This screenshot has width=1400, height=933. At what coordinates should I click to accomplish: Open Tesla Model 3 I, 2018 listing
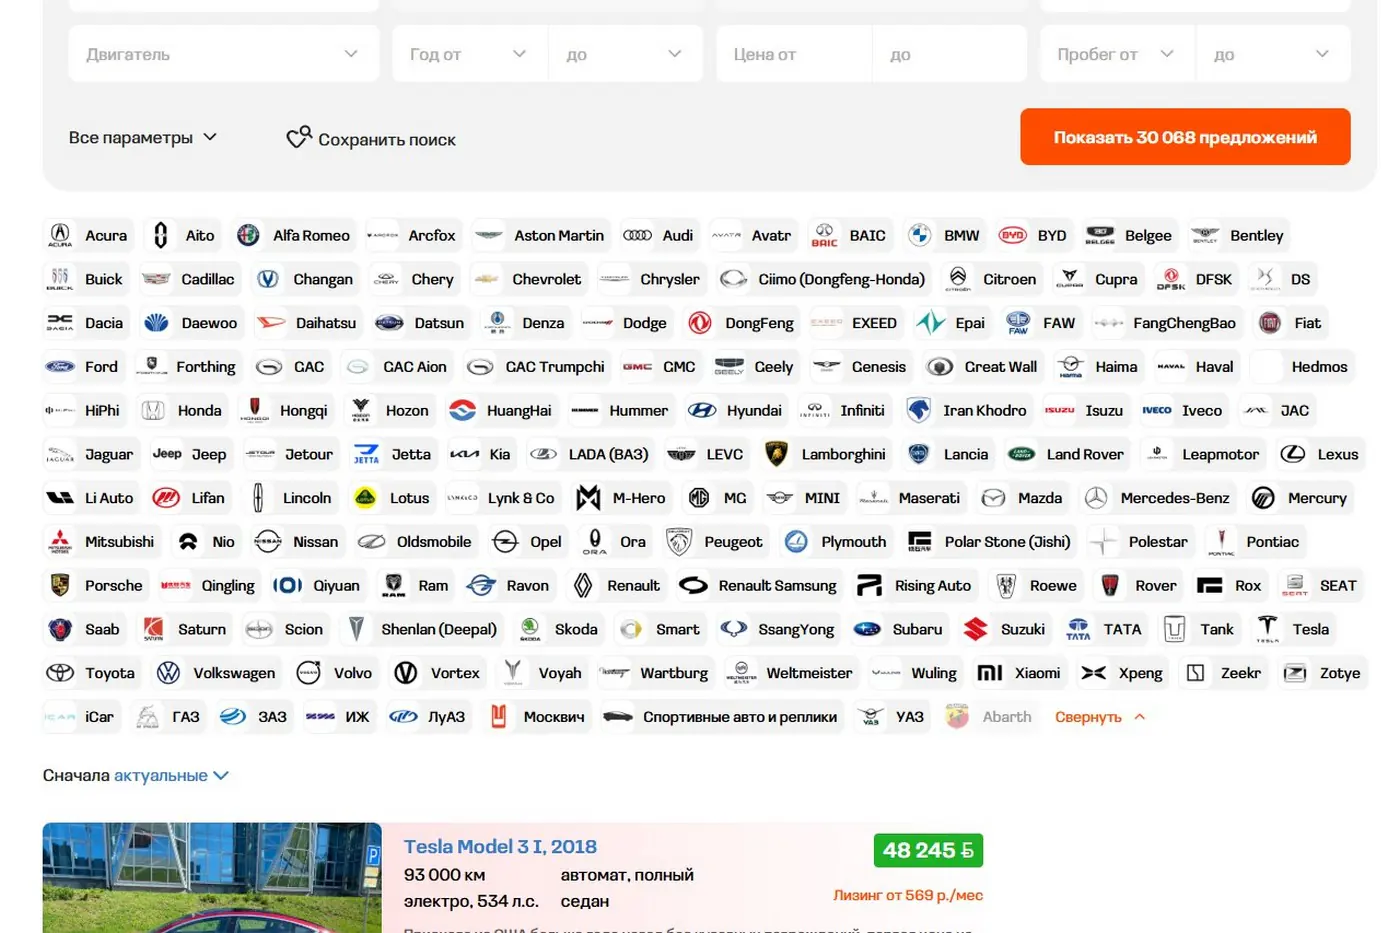(500, 846)
